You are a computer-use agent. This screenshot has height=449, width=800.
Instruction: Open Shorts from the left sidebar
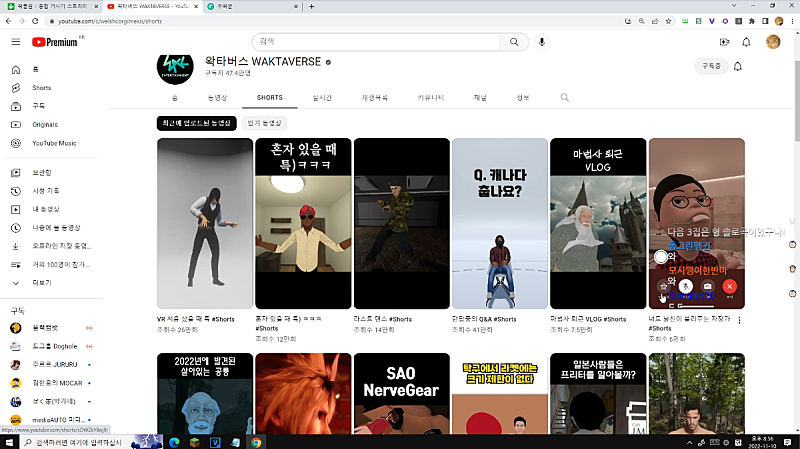(41, 88)
